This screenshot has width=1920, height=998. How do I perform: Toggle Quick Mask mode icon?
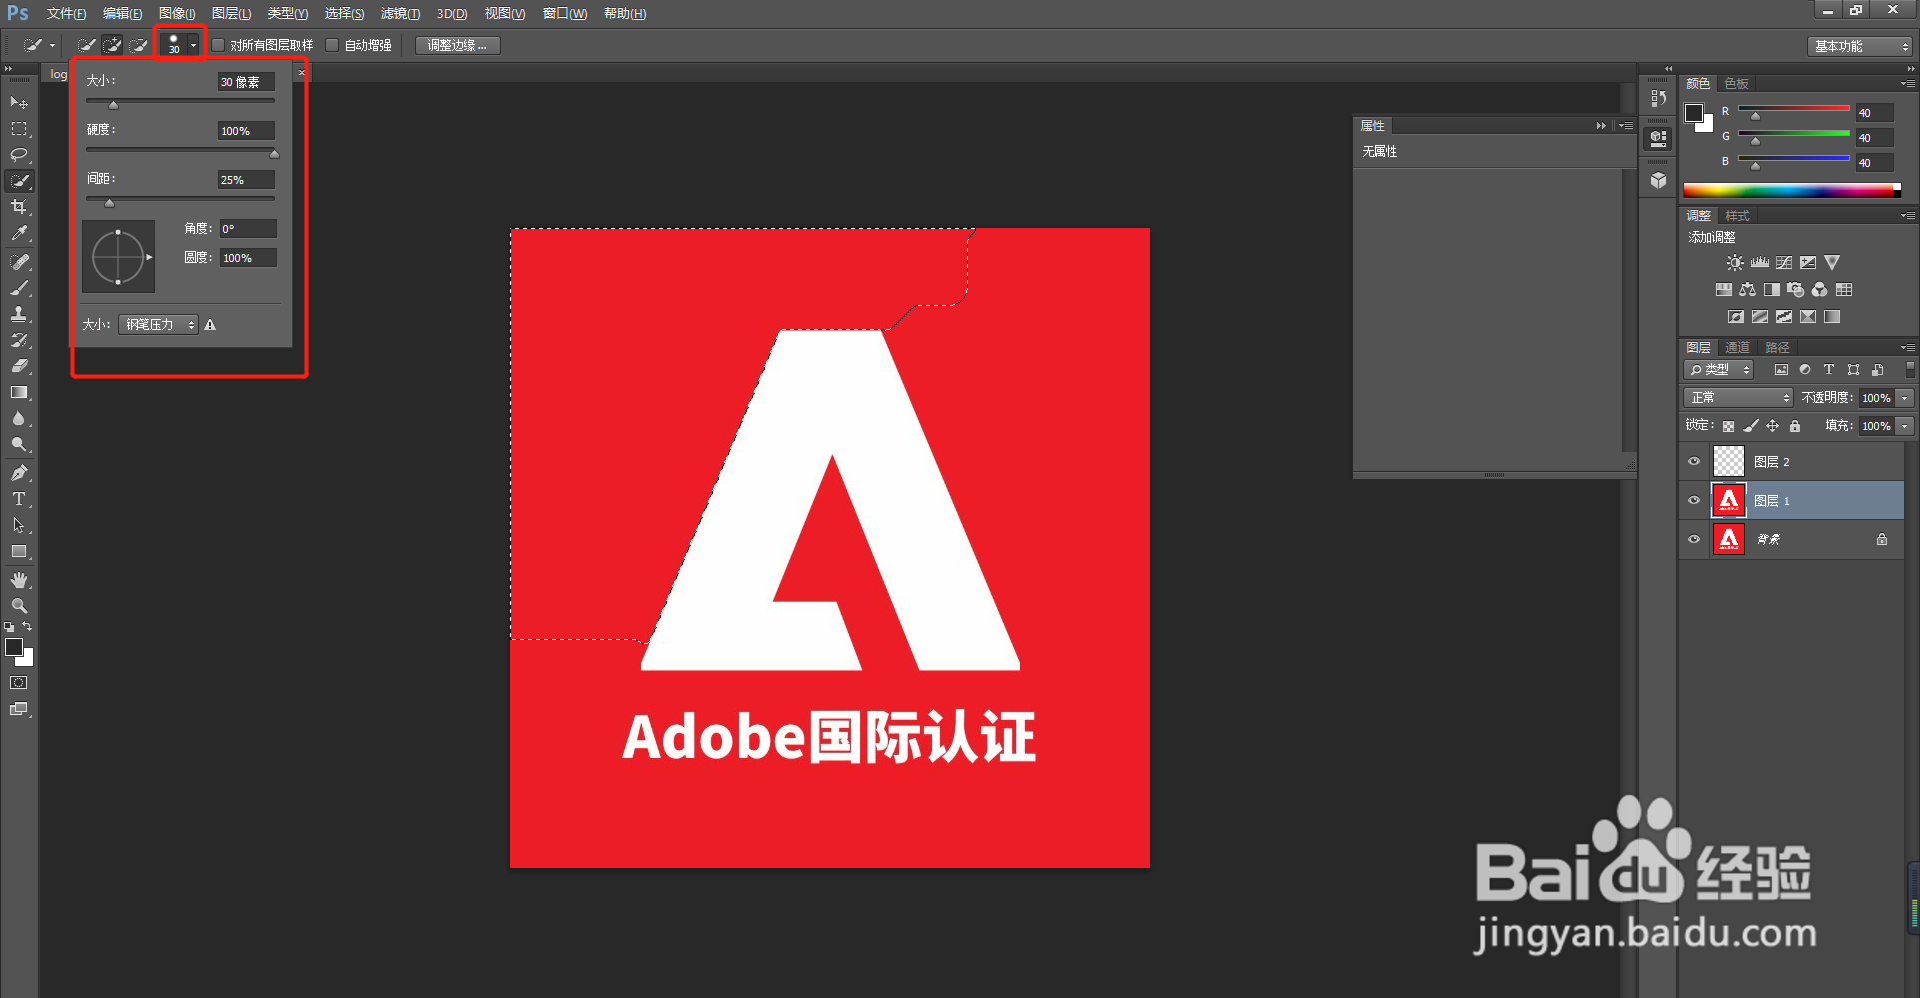click(19, 683)
